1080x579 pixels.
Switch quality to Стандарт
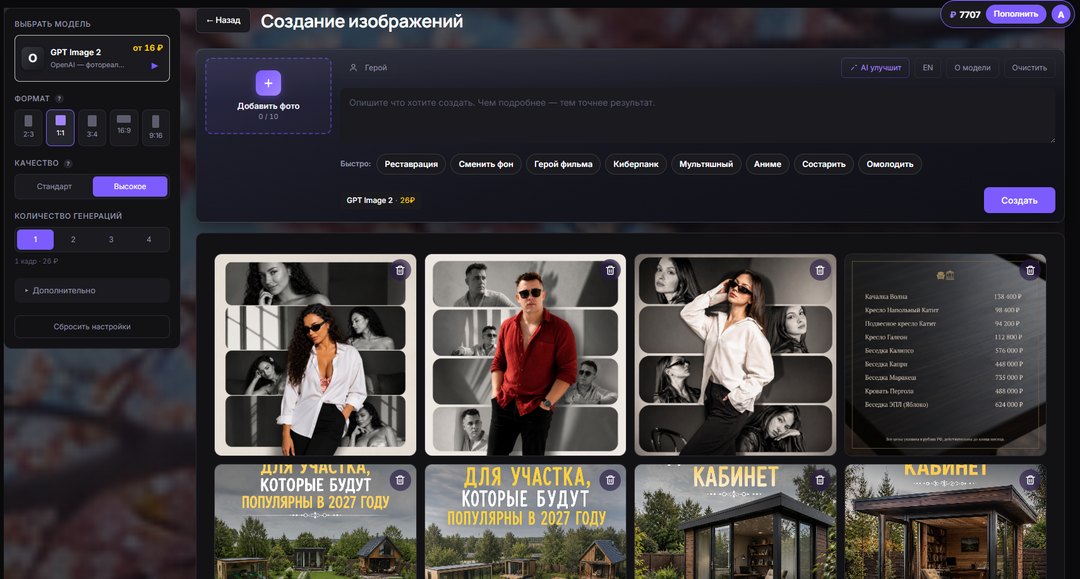(x=54, y=187)
